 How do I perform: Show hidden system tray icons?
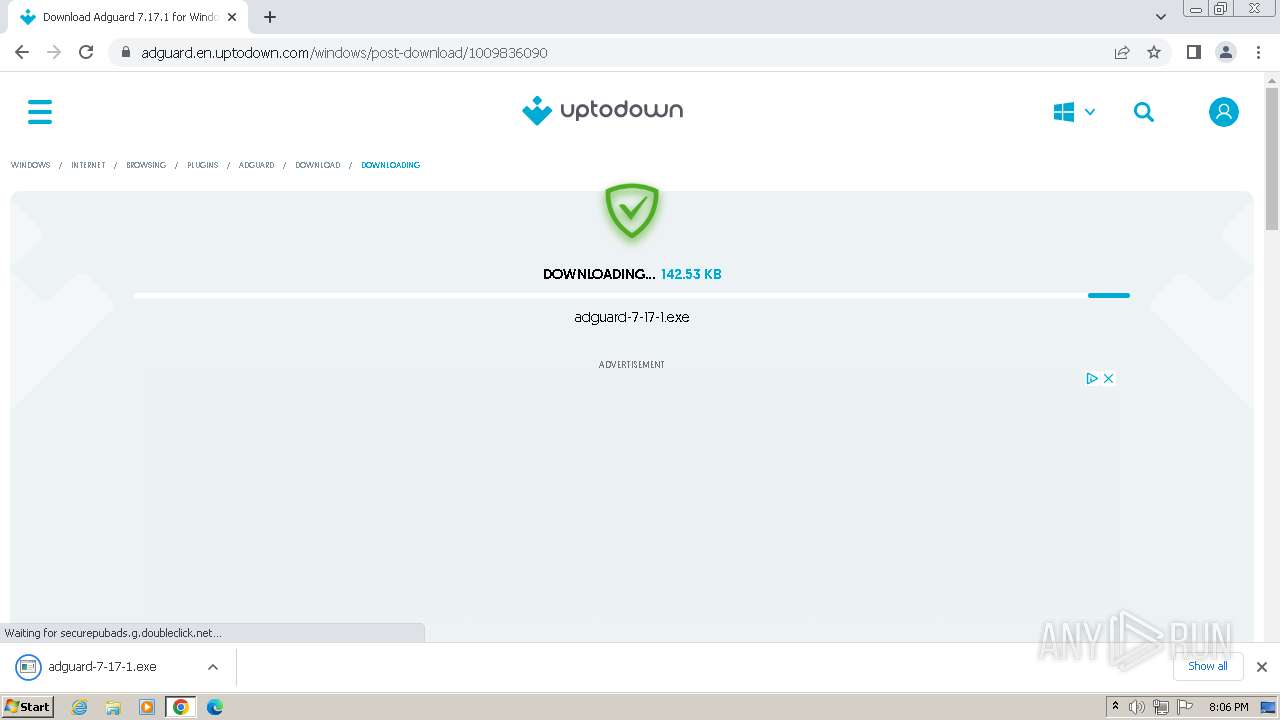1116,707
